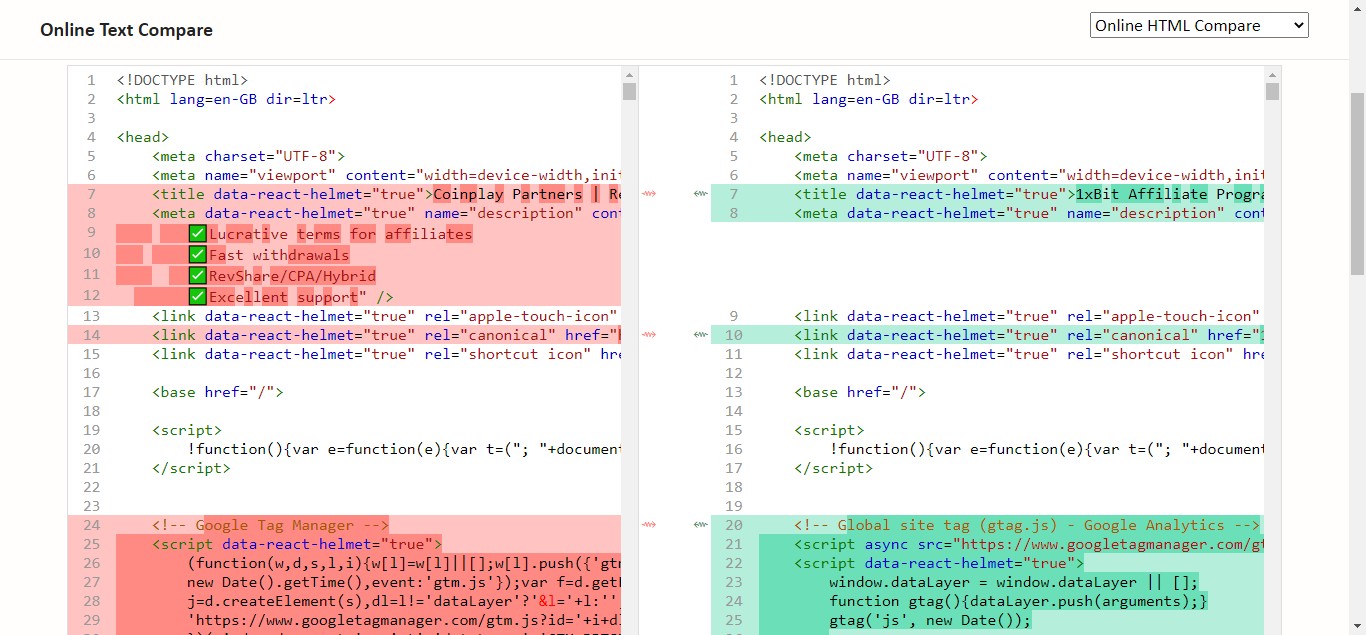The height and width of the screenshot is (635, 1366).
Task: Click the left pane scrollbar thumb
Action: tap(629, 92)
